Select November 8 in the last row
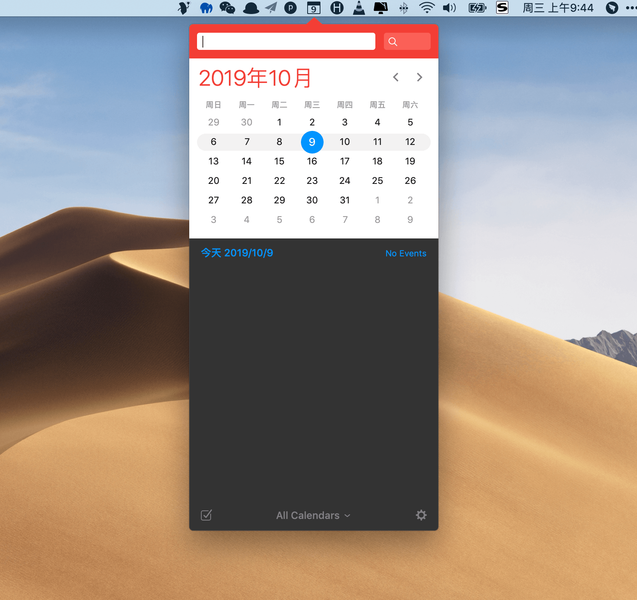 (377, 220)
